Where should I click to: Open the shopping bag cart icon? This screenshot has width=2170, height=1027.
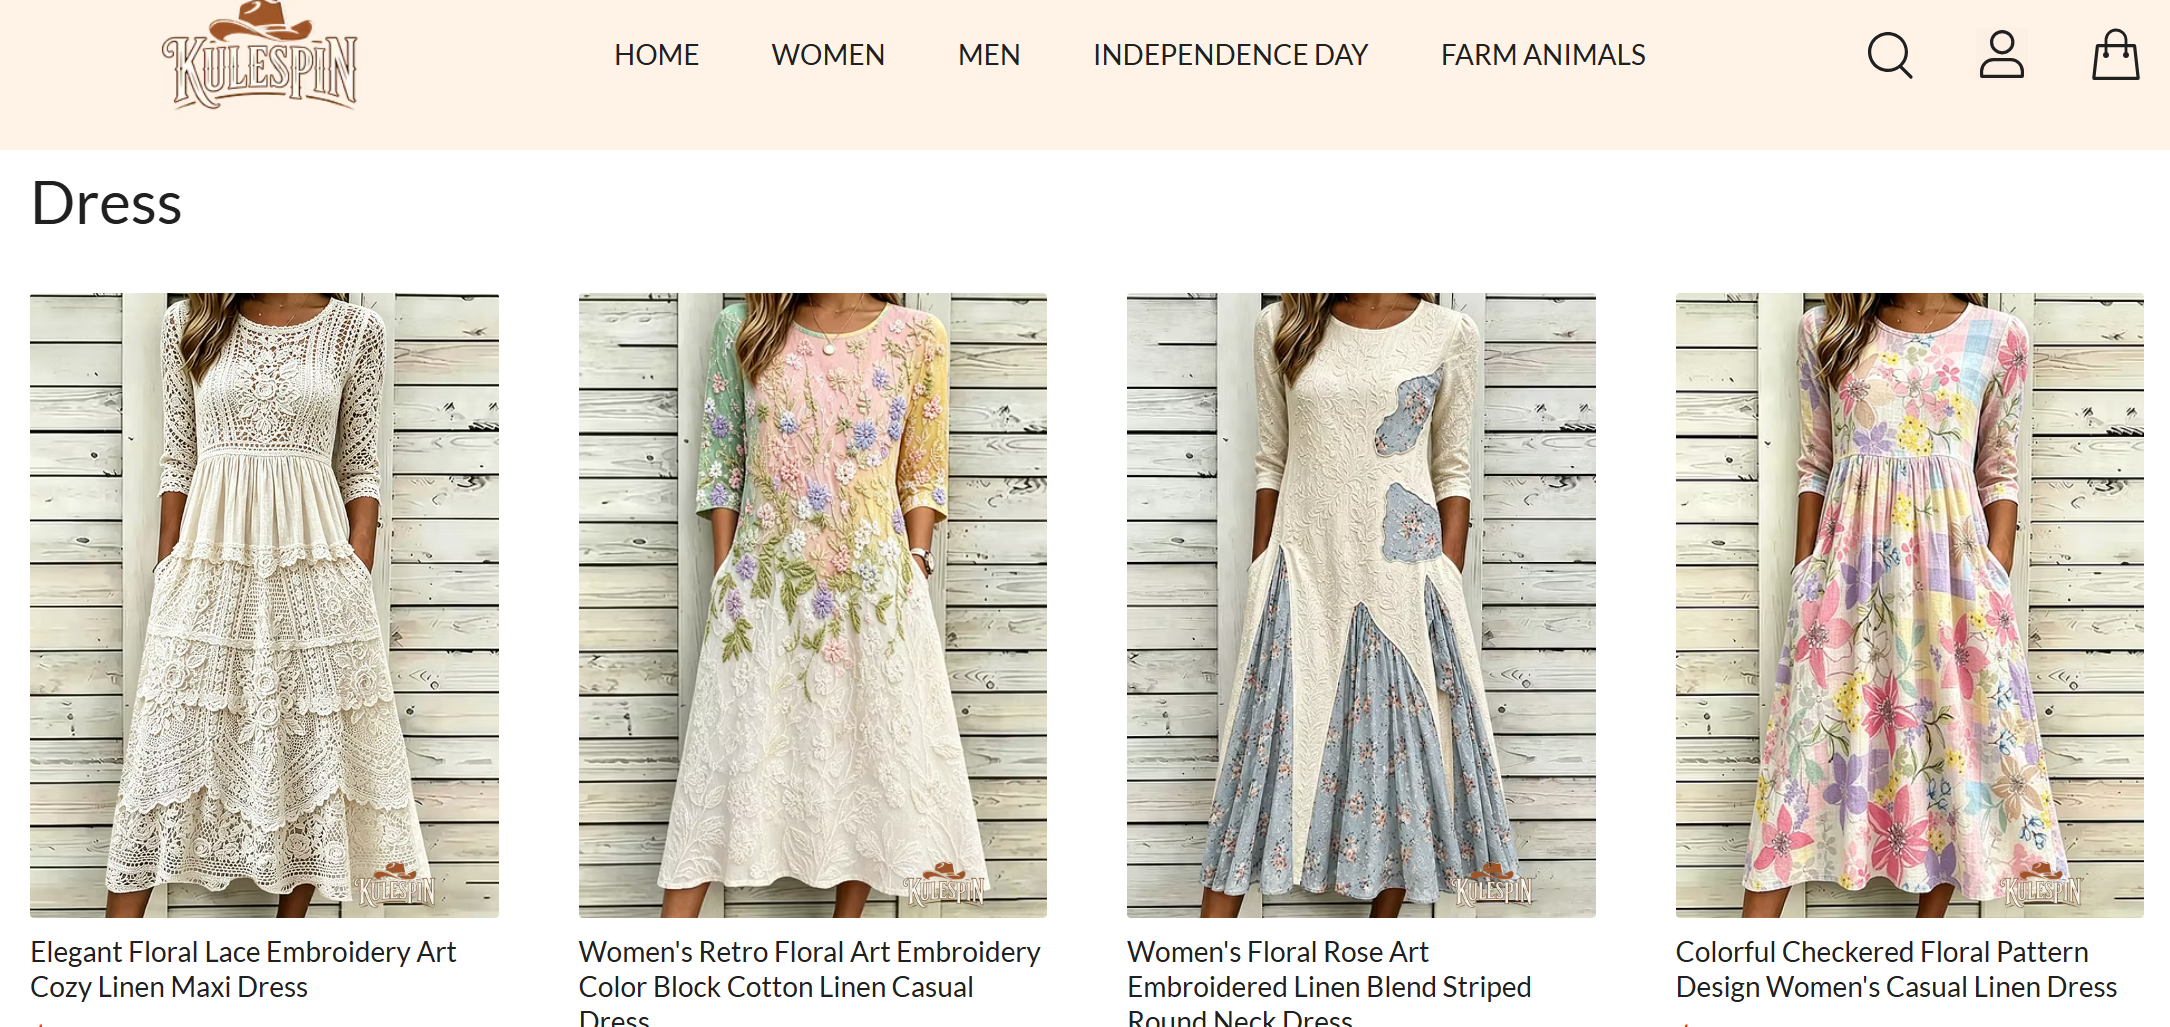coord(2116,55)
